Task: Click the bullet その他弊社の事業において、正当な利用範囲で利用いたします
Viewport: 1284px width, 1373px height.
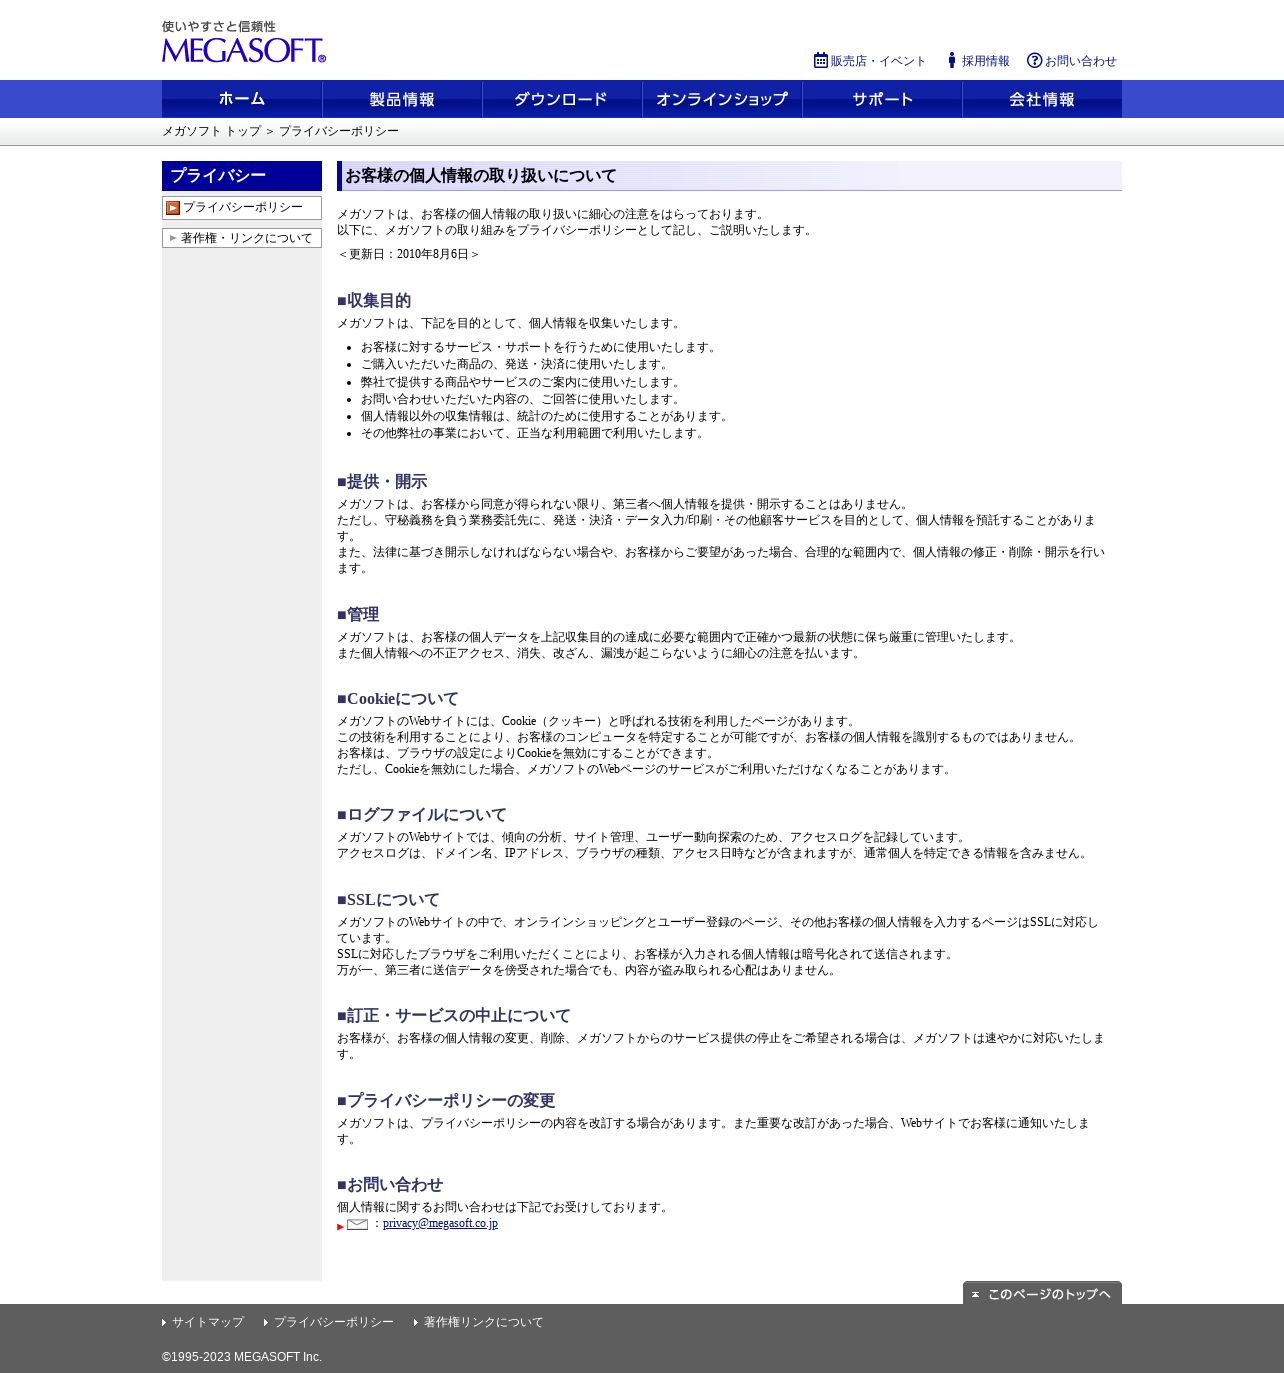Action: coord(534,433)
